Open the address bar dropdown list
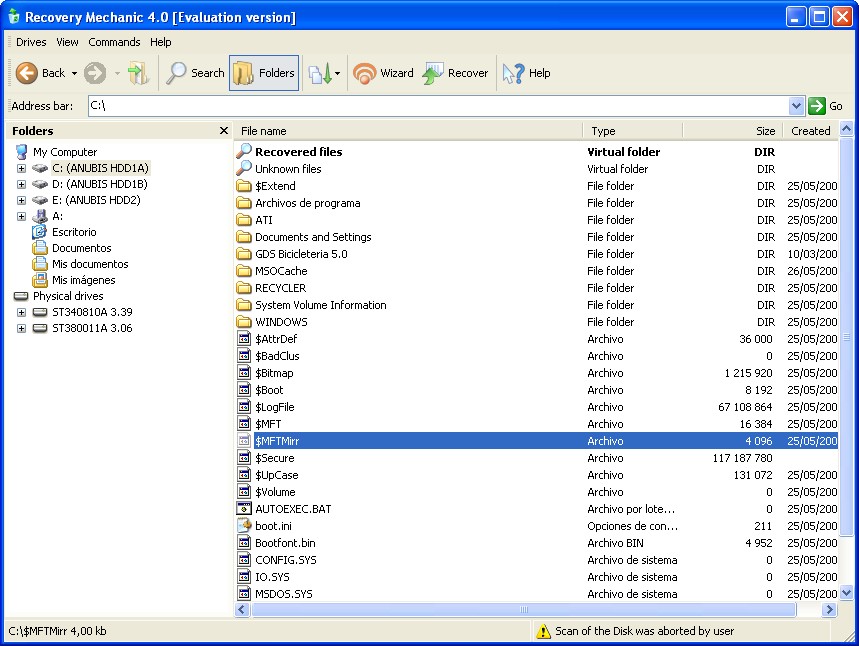 click(x=796, y=106)
